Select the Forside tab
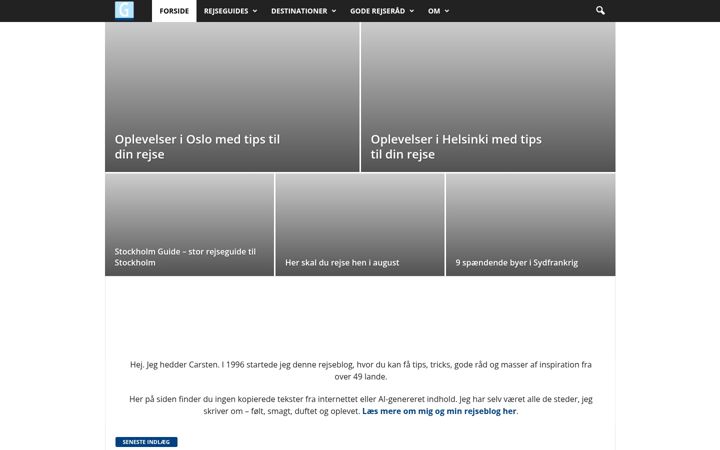Viewport: 720px width, 450px height. point(174,11)
